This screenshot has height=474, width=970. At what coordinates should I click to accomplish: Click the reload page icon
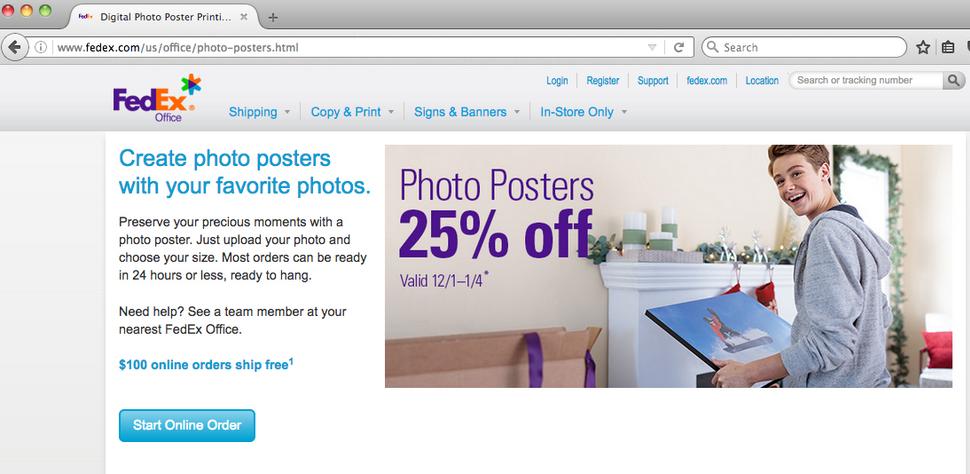pyautogui.click(x=679, y=47)
